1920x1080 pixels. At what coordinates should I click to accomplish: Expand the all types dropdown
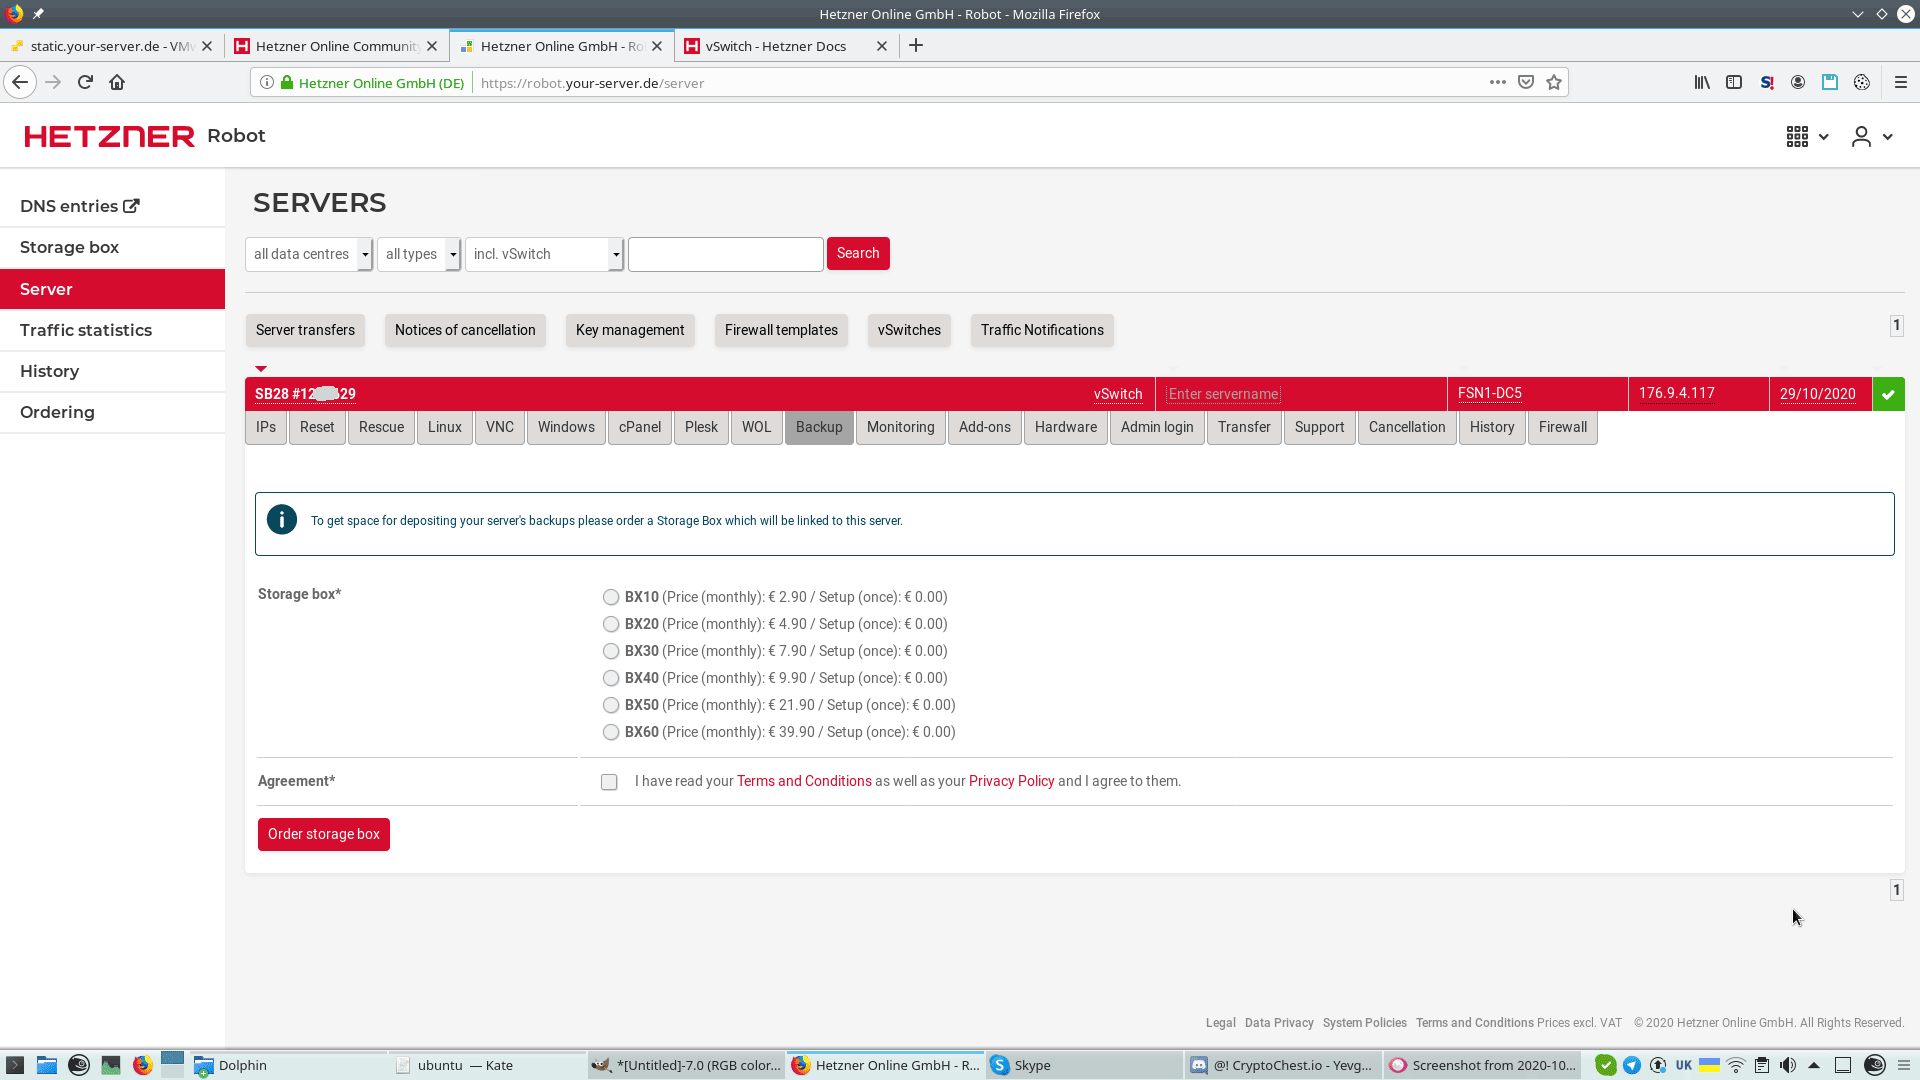click(419, 254)
